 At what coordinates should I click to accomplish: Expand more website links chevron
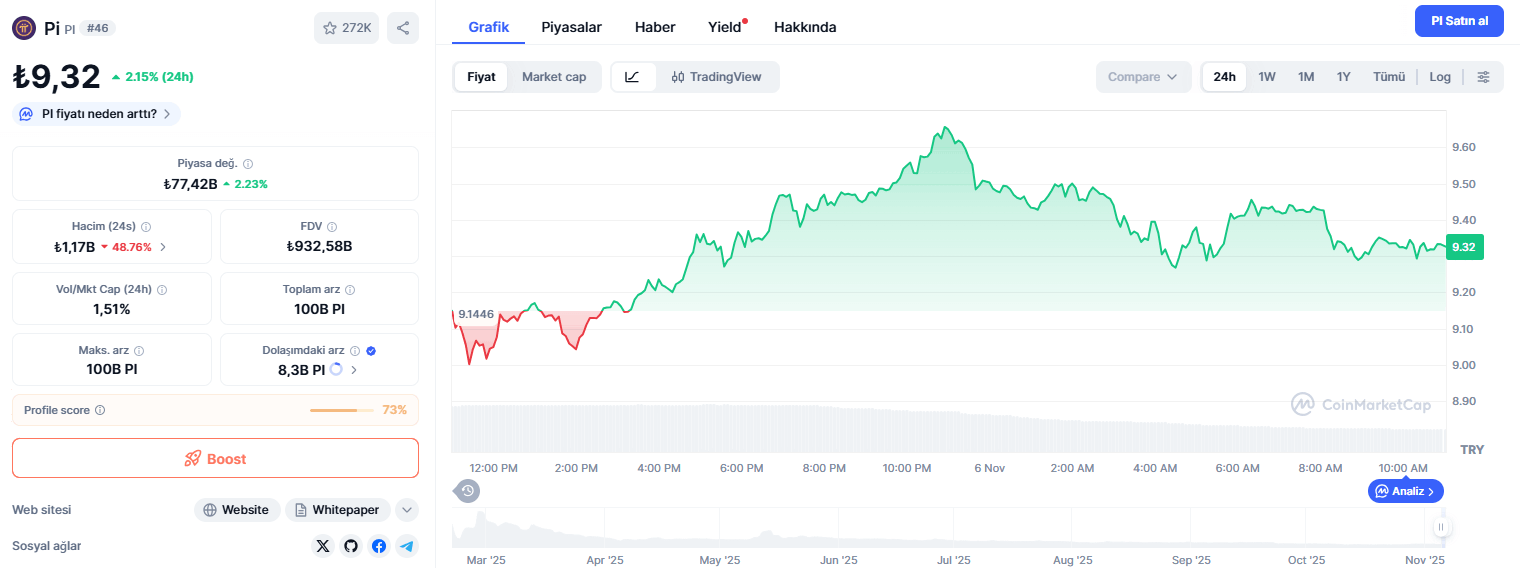coord(407,510)
